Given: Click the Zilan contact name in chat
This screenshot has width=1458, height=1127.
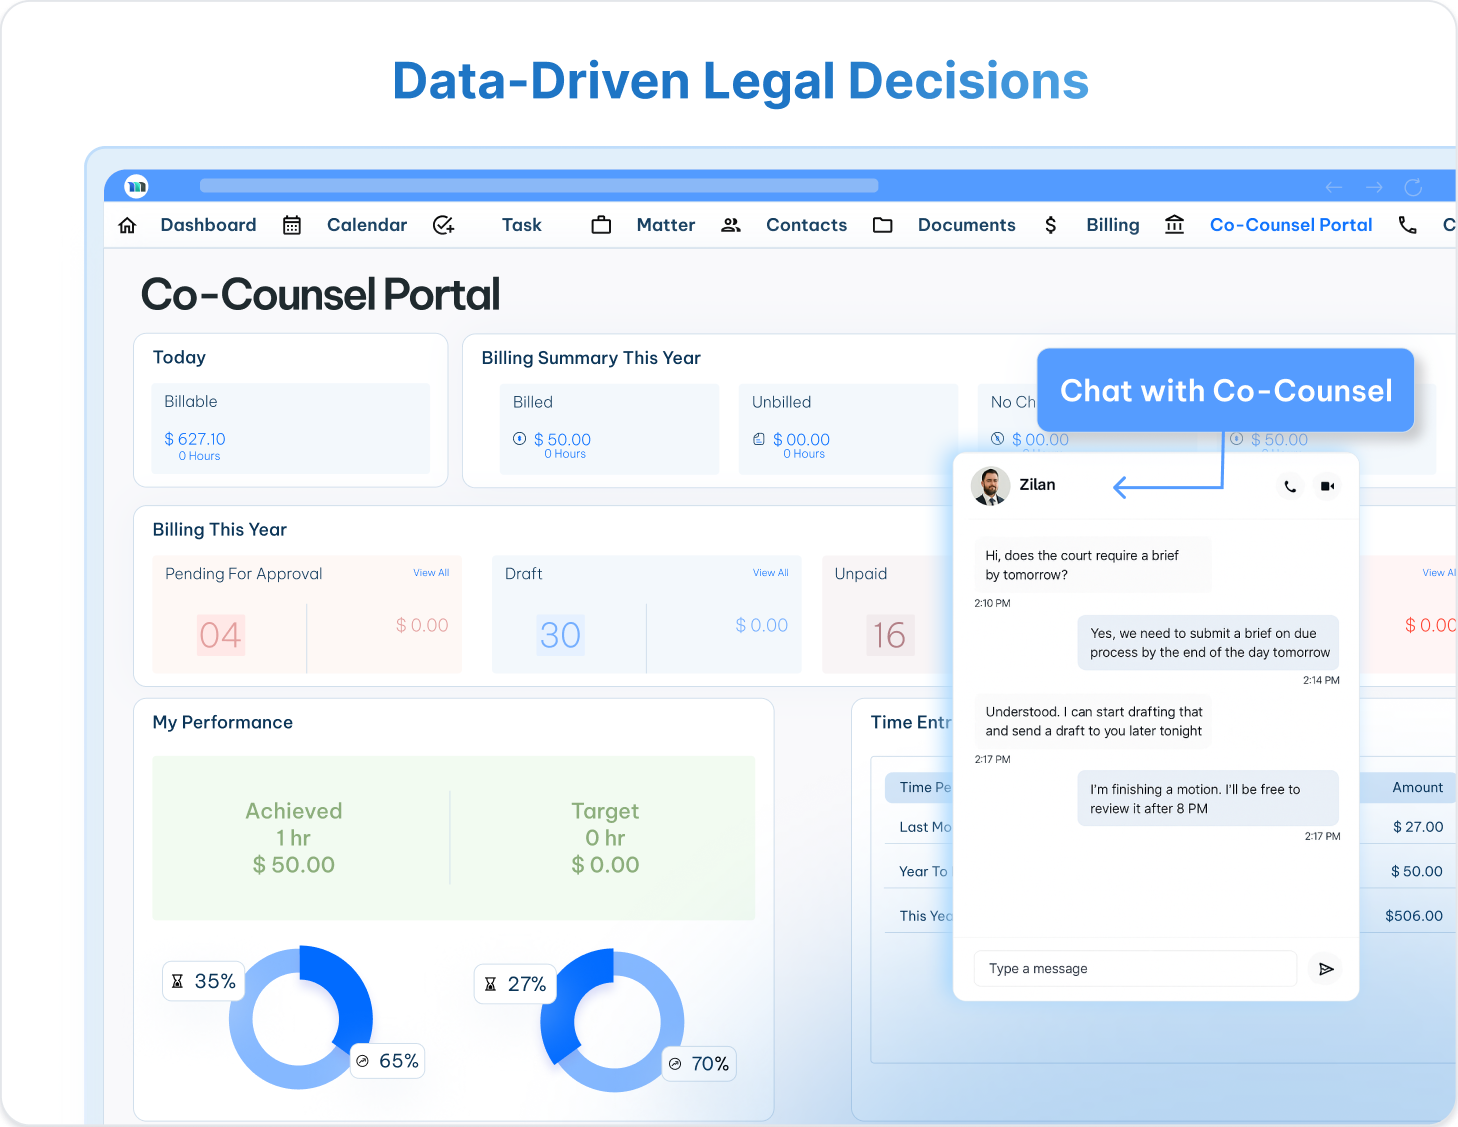Looking at the screenshot, I should (1037, 485).
